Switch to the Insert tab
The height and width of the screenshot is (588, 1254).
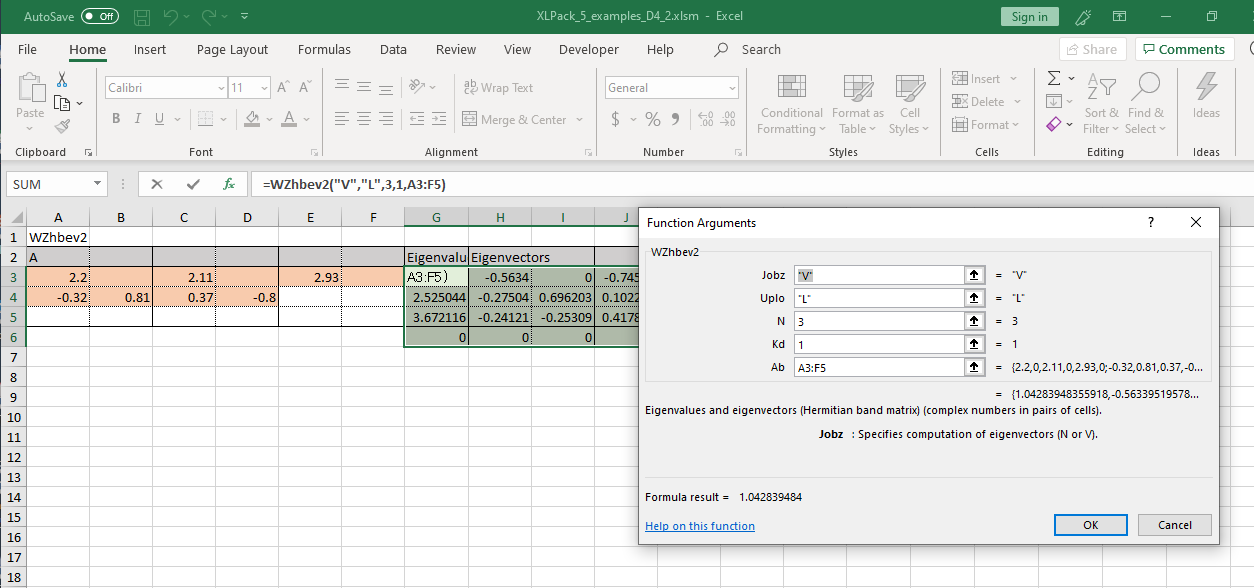click(150, 49)
